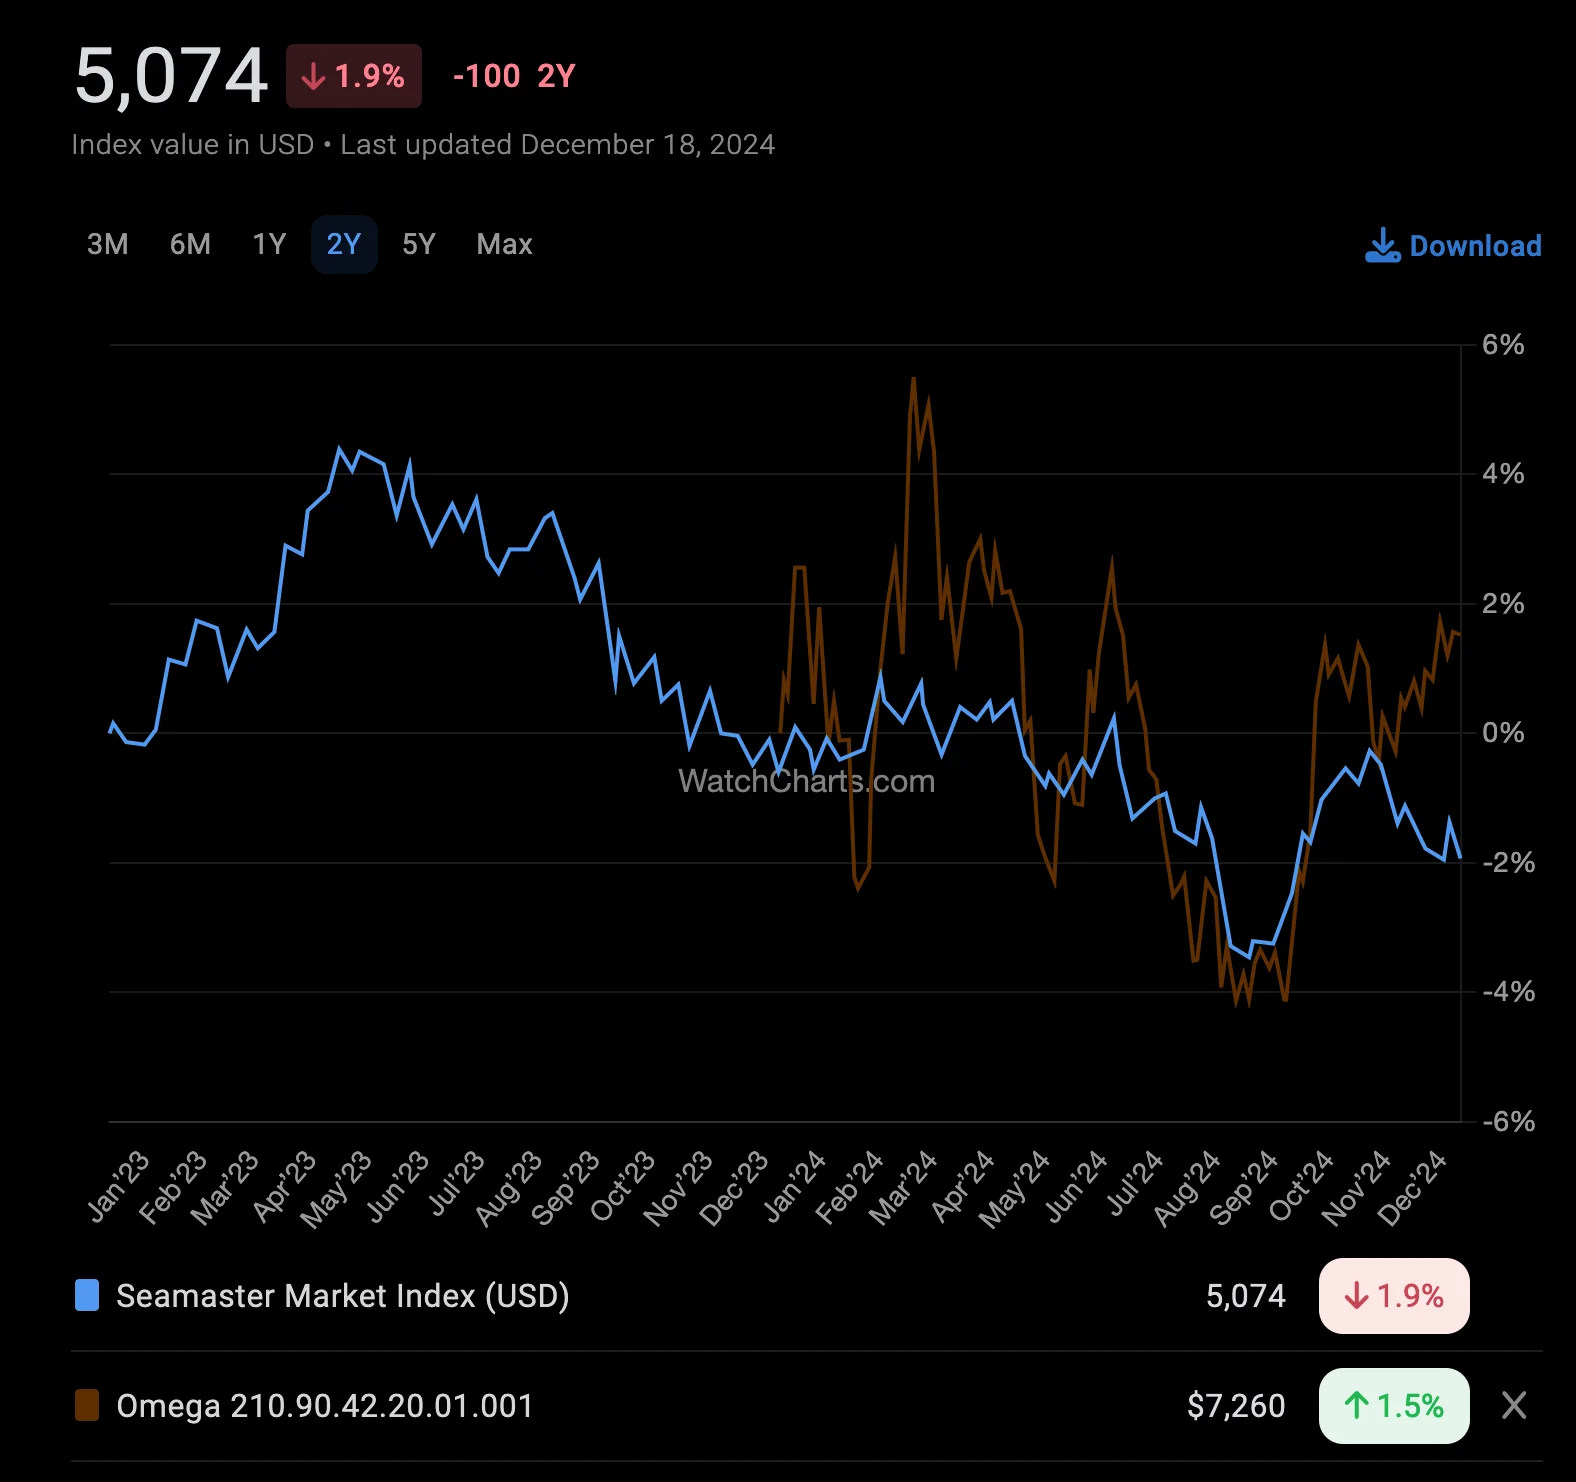Click the Sep'24 x-axis label

pyautogui.click(x=1244, y=1187)
